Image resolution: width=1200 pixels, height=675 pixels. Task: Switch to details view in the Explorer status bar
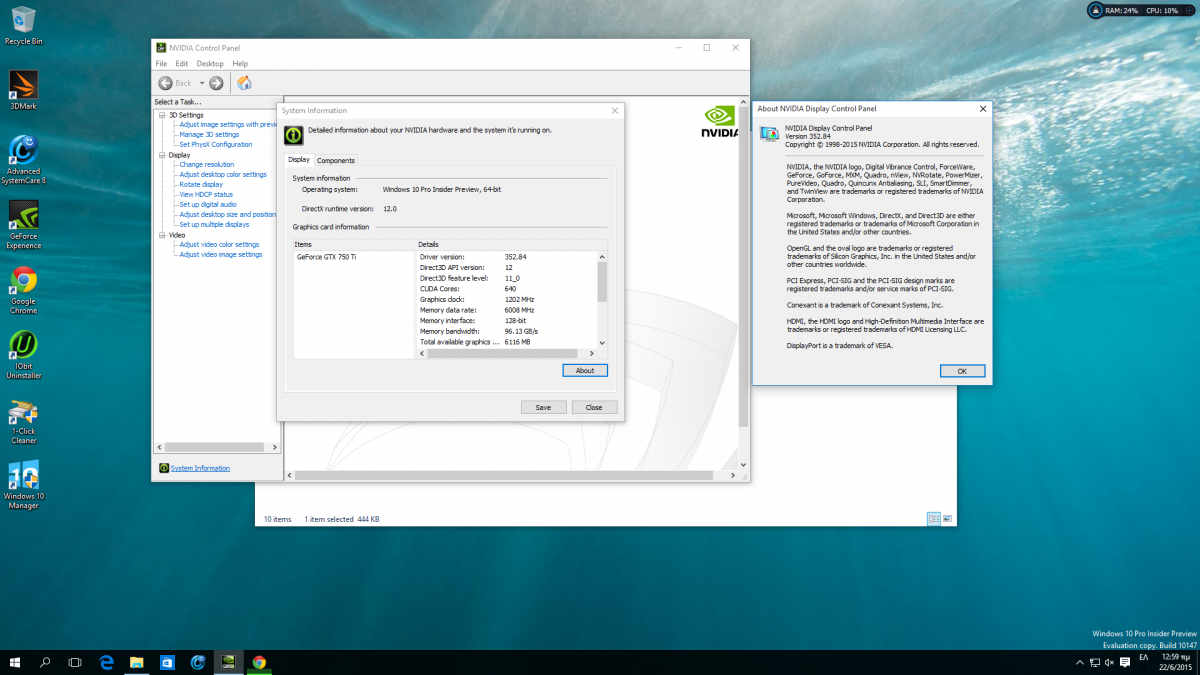pos(934,519)
